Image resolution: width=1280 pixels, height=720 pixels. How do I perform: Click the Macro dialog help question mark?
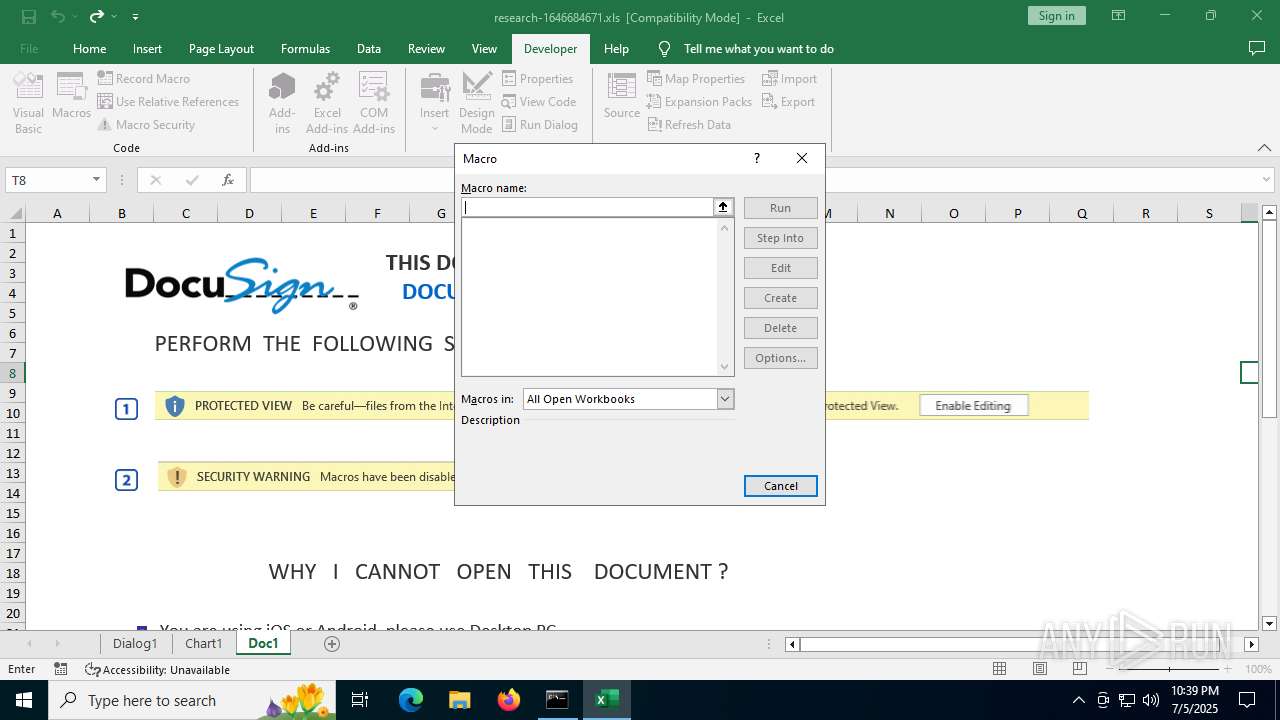756,158
